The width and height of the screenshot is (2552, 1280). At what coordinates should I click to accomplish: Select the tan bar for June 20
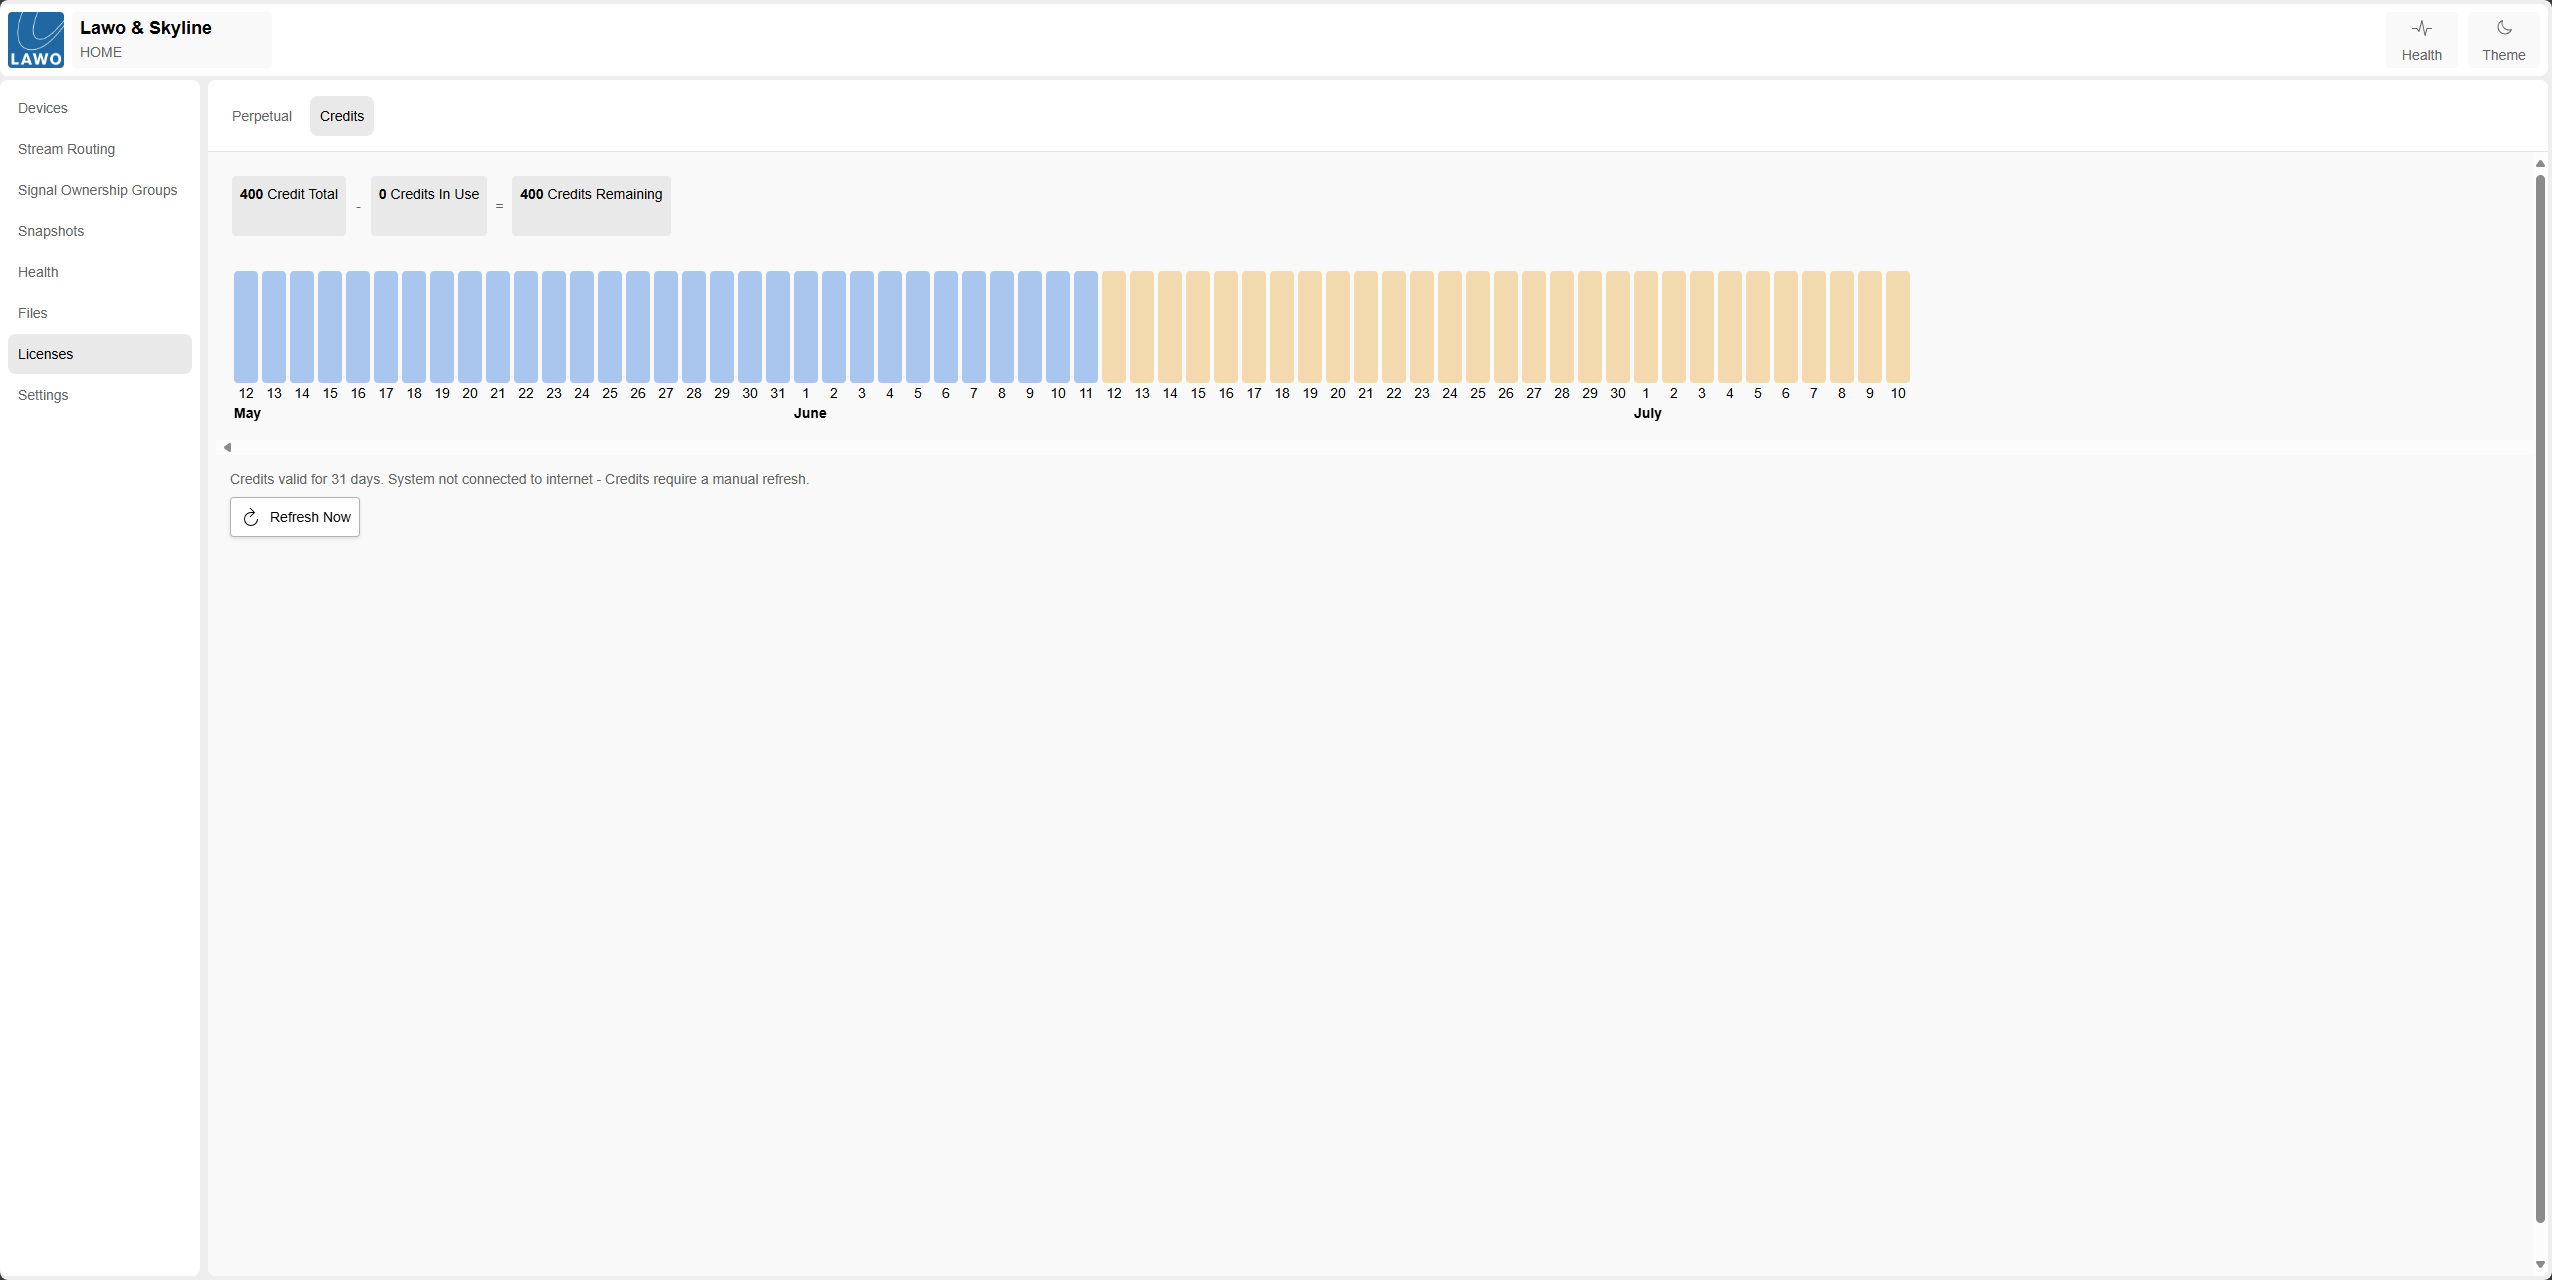click(x=1338, y=327)
